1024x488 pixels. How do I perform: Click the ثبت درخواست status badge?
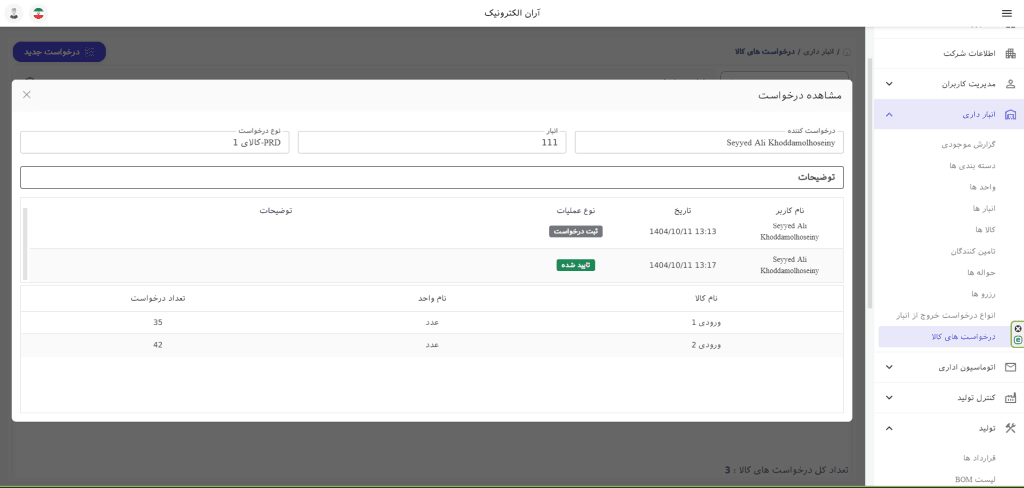pos(576,231)
